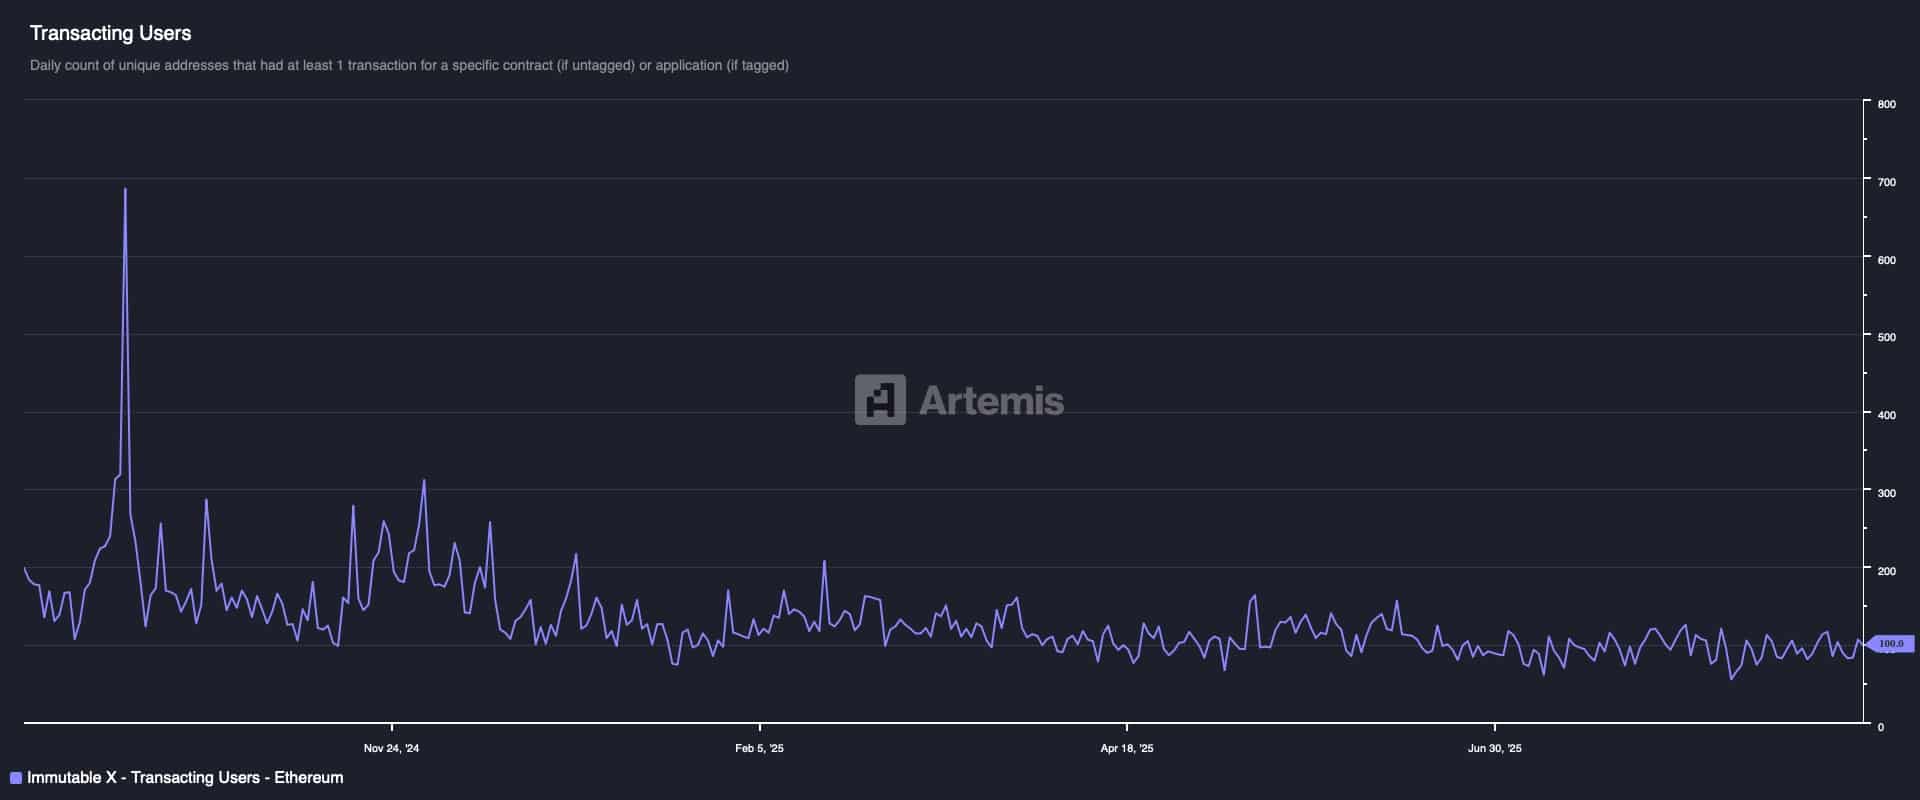The height and width of the screenshot is (800, 1920).
Task: Select the Jun 30, '25 date label
Action: click(x=1495, y=748)
